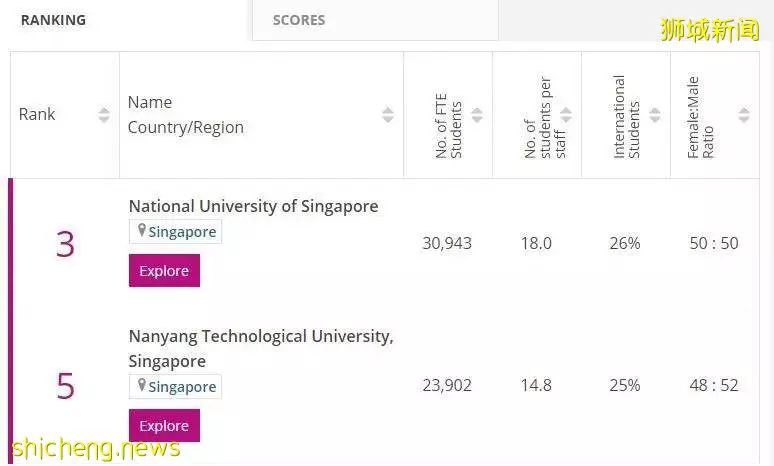Sort table by Rank column arrows

tap(104, 115)
